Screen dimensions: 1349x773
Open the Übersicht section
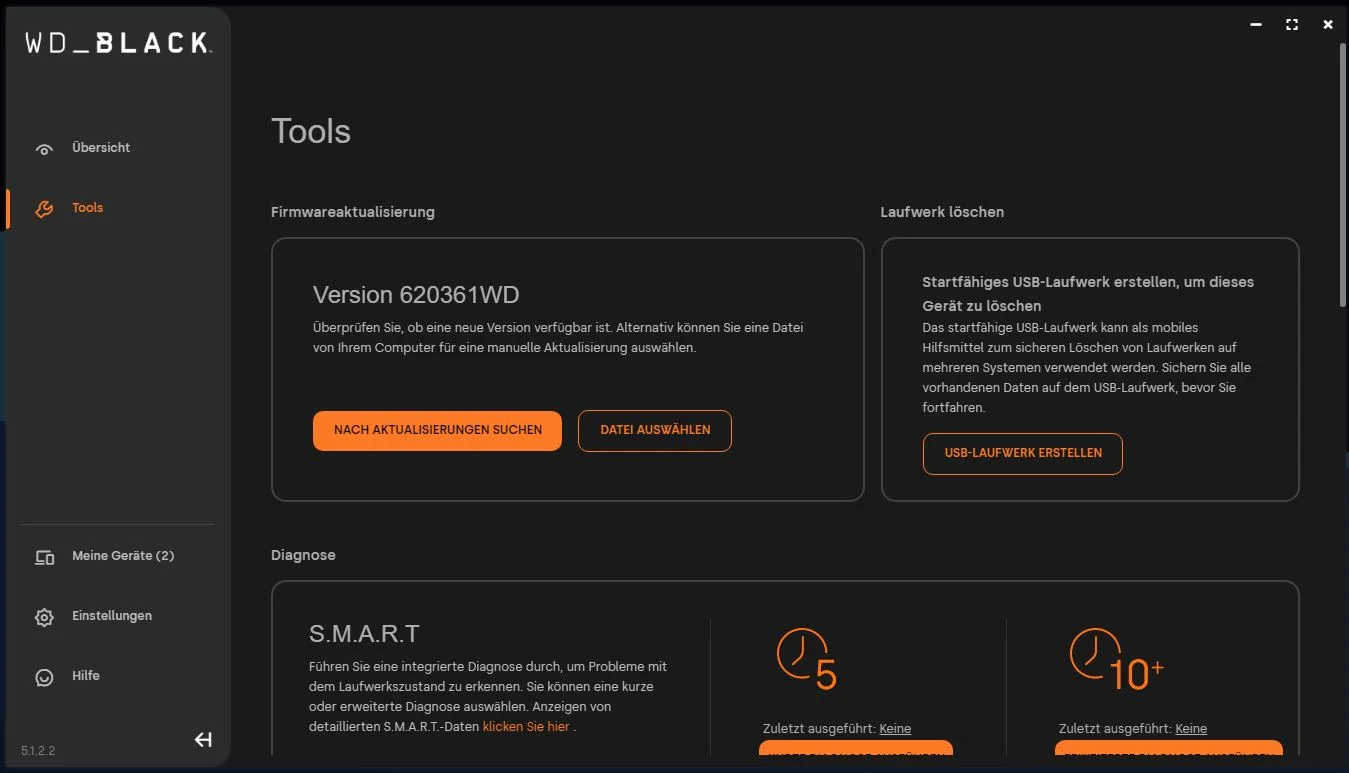click(x=101, y=148)
